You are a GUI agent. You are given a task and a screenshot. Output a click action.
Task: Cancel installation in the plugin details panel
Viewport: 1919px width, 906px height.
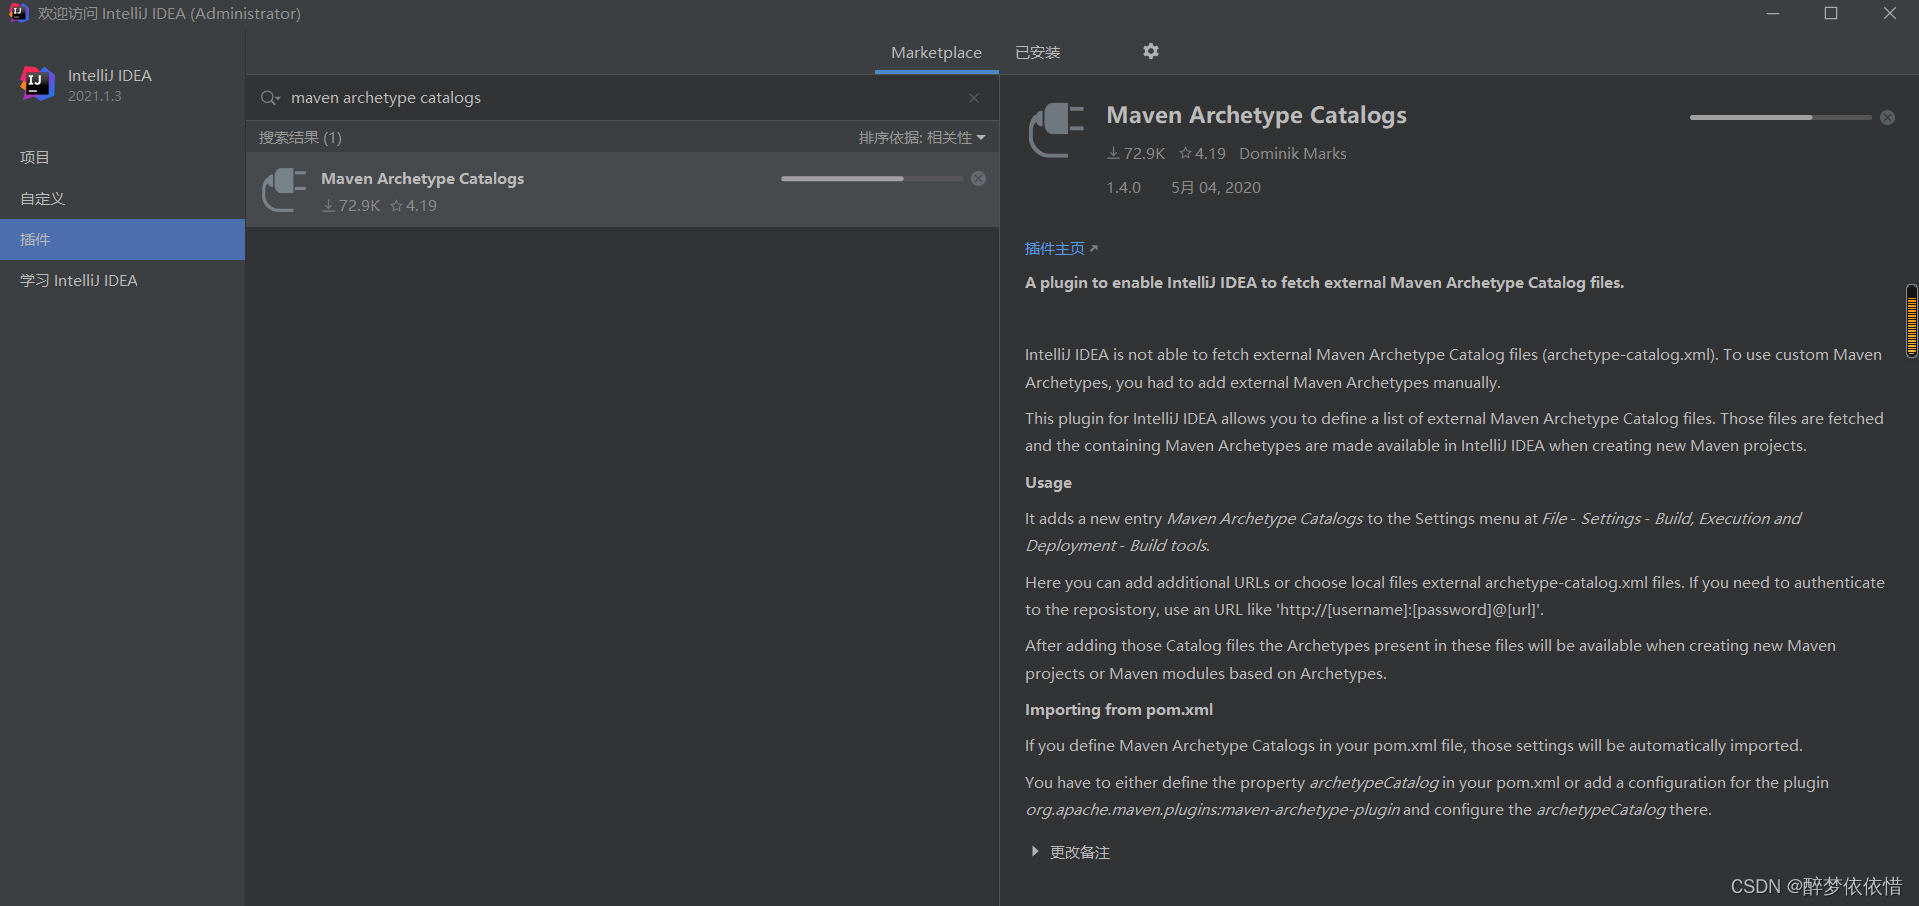click(1887, 117)
